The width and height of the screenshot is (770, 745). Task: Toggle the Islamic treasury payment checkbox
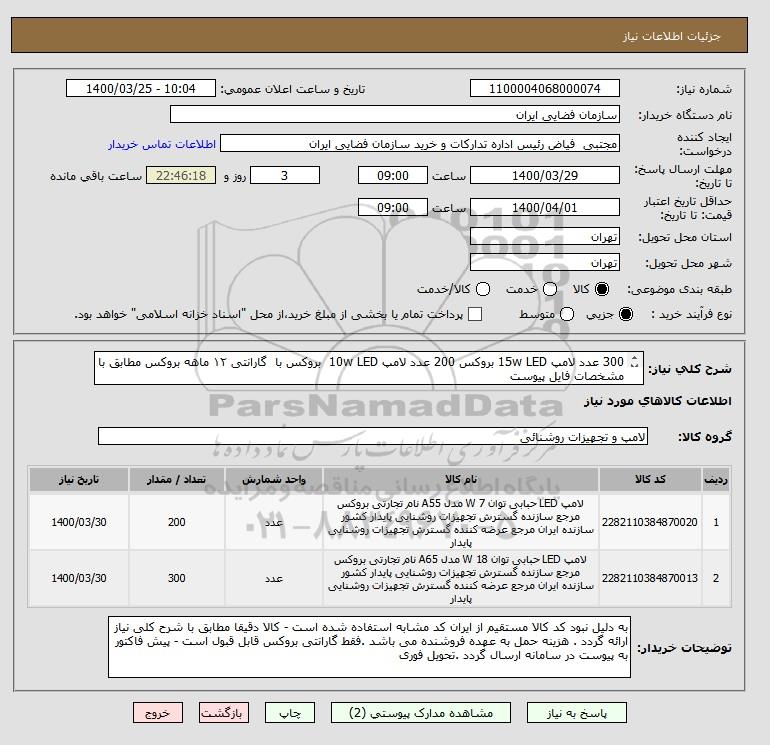[x=475, y=314]
